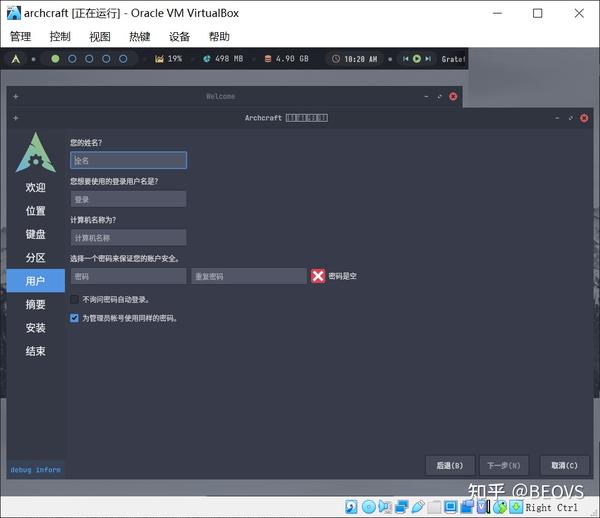Image resolution: width=600 pixels, height=518 pixels.
Task: Click the keyboard capture green arrow icon
Action: [516, 507]
